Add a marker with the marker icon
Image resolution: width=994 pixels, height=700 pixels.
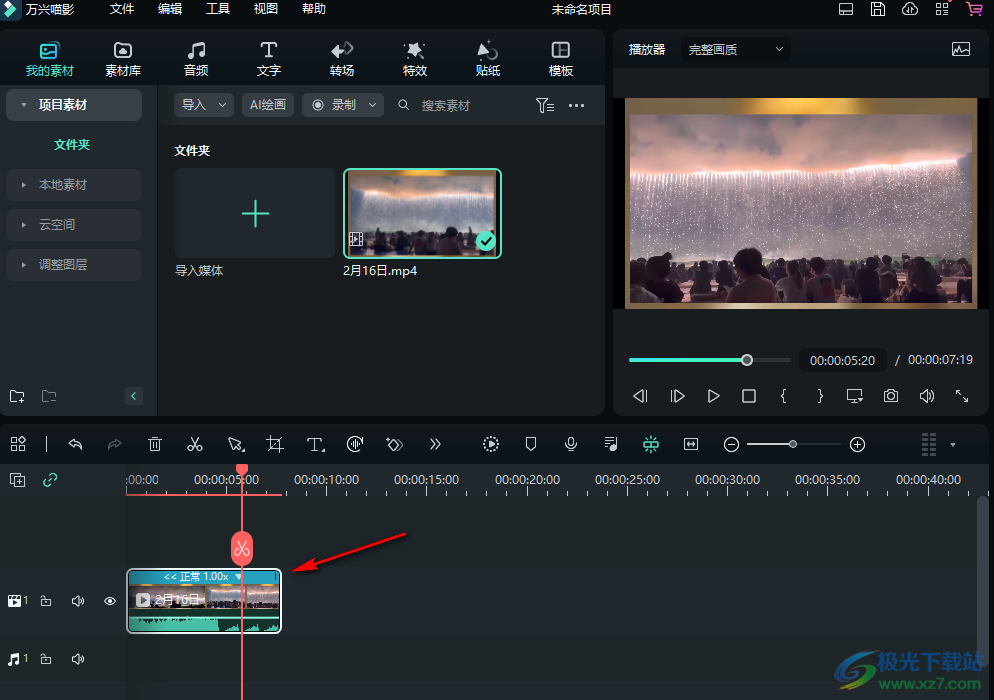pos(531,444)
